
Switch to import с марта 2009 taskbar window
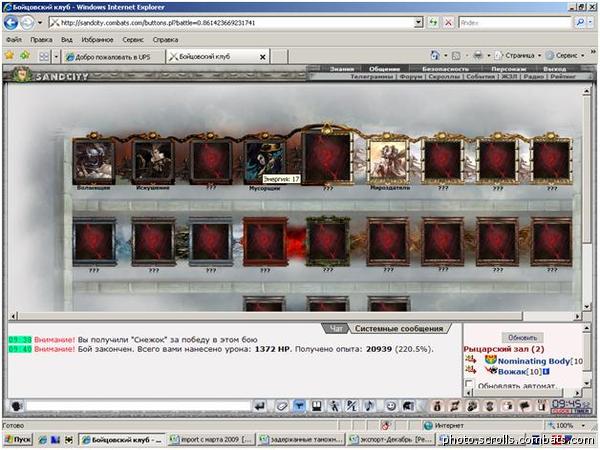(211, 439)
